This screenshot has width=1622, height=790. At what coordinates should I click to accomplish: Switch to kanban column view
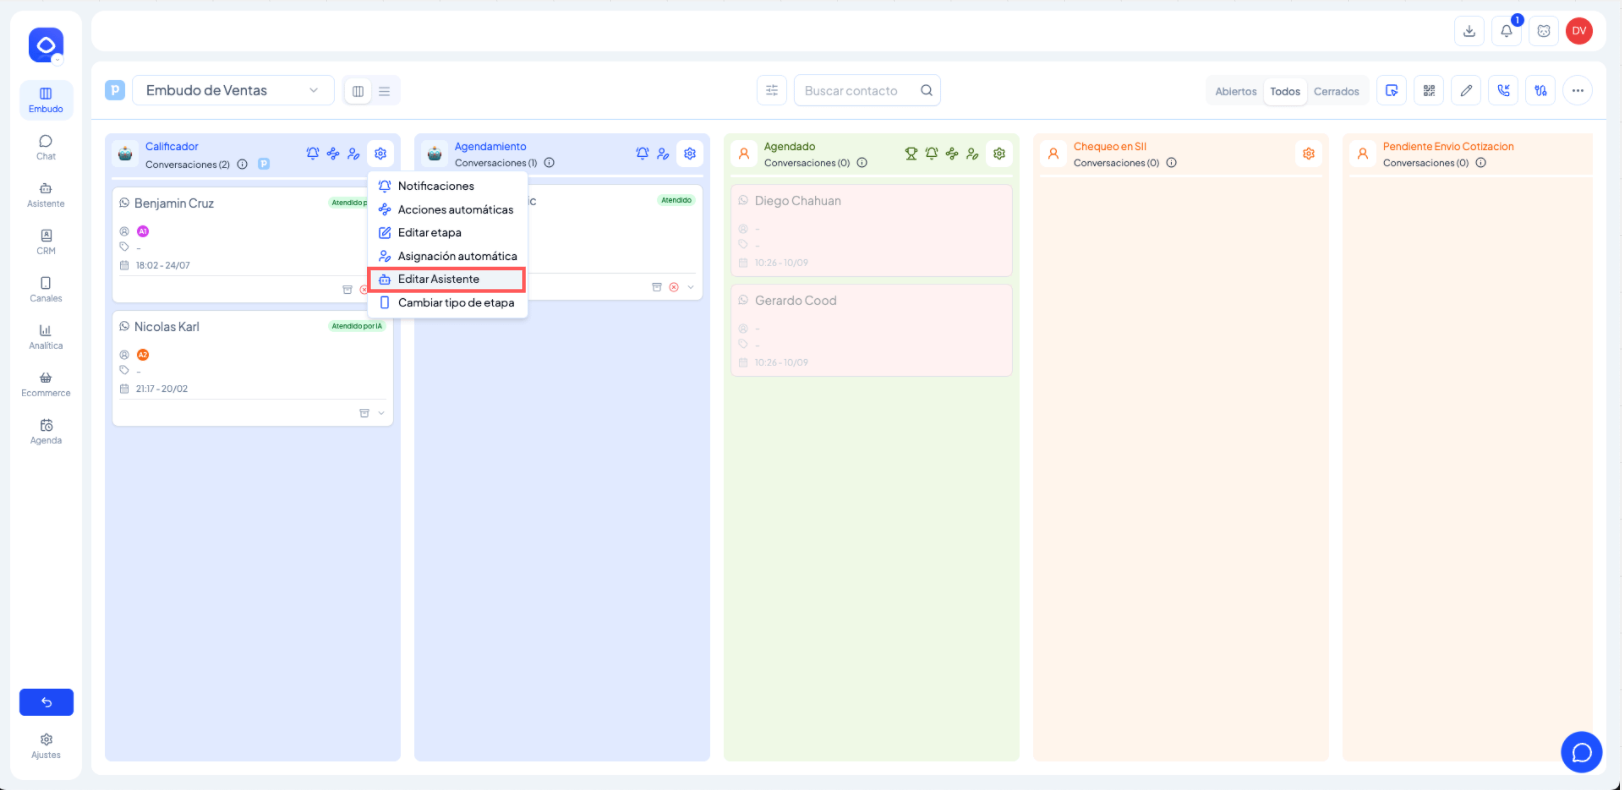coord(358,91)
